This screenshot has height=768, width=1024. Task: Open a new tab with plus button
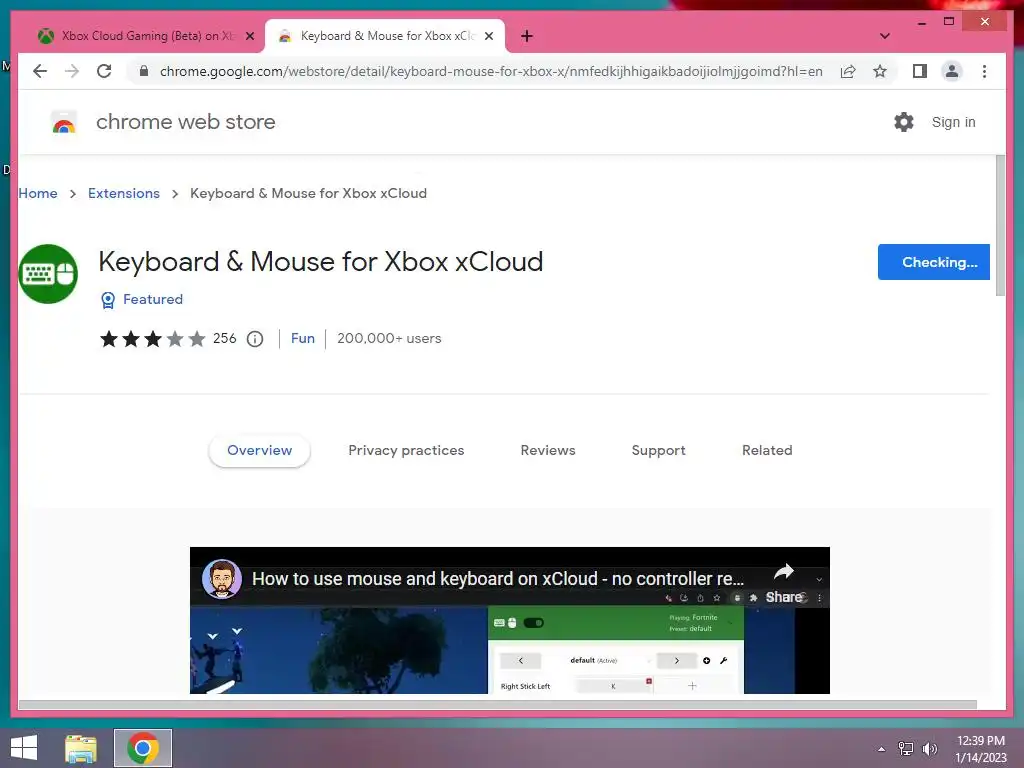[527, 36]
